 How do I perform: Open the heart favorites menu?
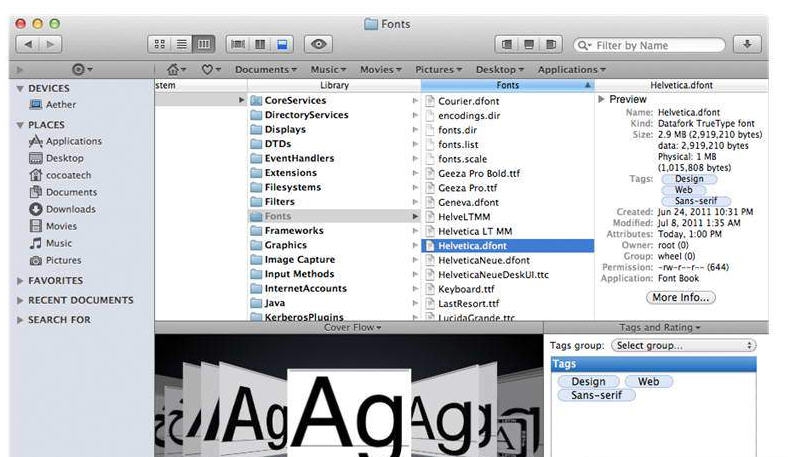point(211,69)
